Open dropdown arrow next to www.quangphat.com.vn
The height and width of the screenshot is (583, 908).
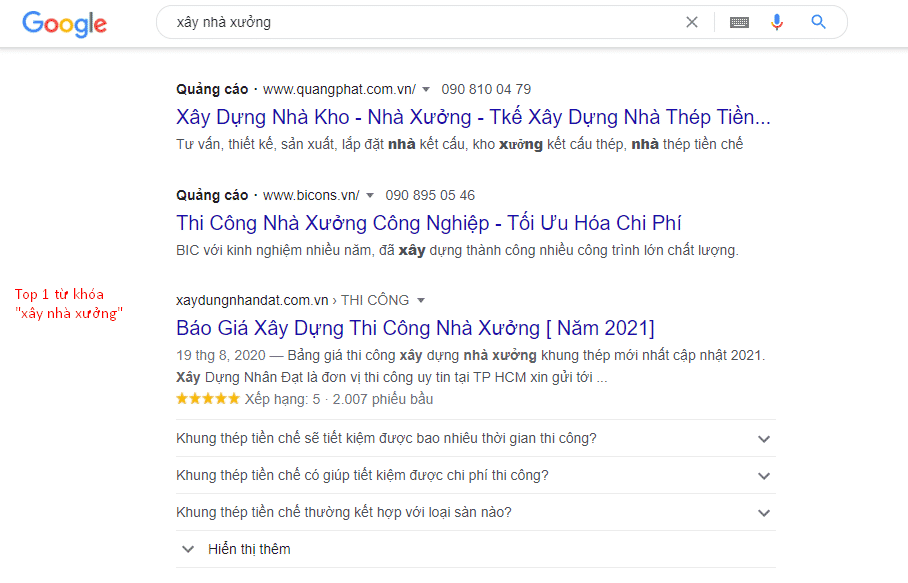tap(426, 89)
